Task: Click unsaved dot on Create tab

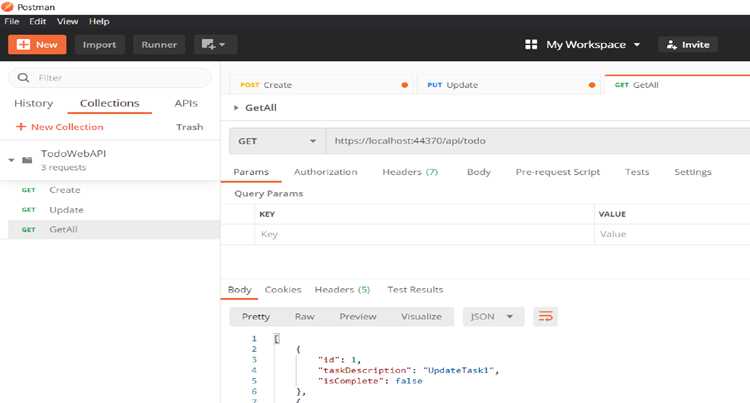Action: point(405,85)
